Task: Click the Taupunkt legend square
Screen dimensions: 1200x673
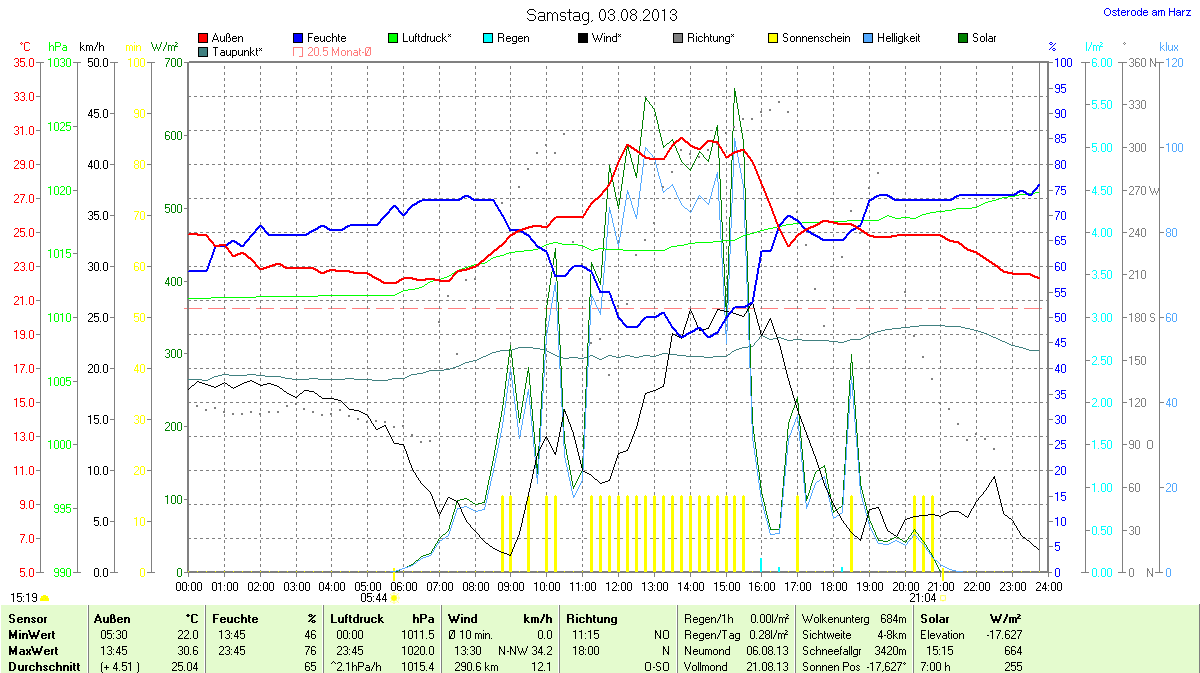Action: (204, 51)
